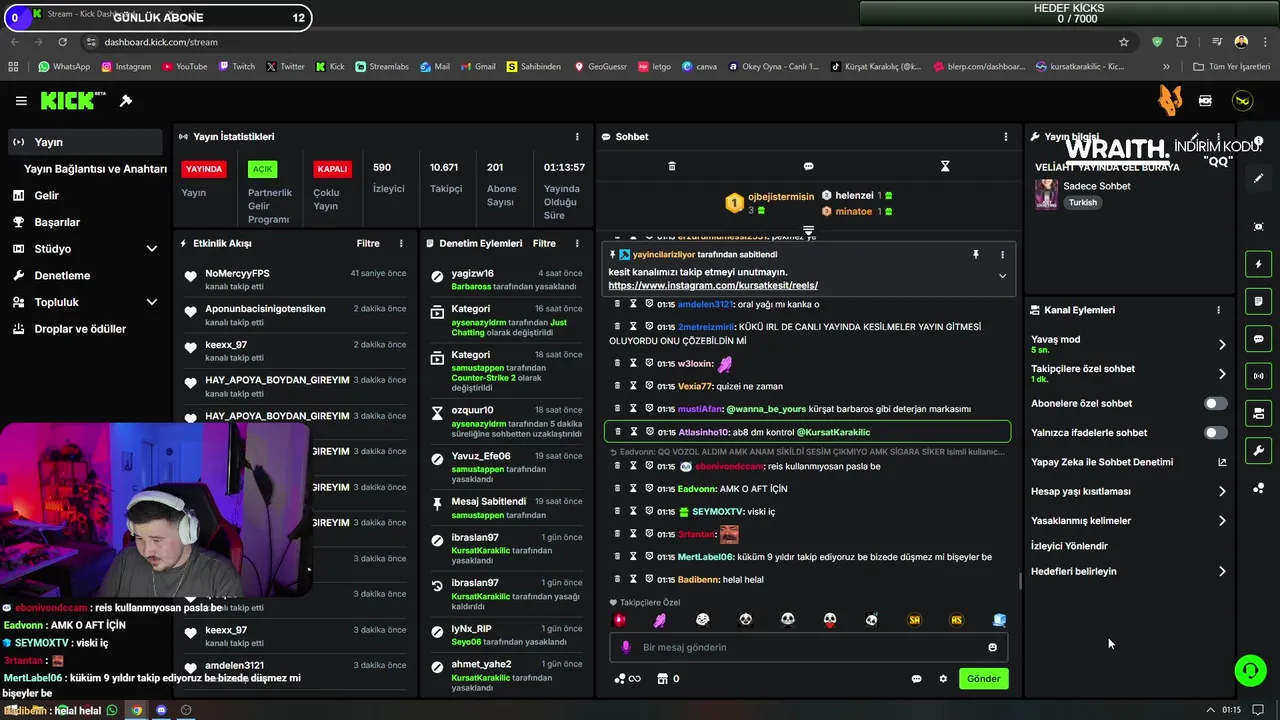Click the pencil edit icon in right sidebar

click(x=1259, y=178)
